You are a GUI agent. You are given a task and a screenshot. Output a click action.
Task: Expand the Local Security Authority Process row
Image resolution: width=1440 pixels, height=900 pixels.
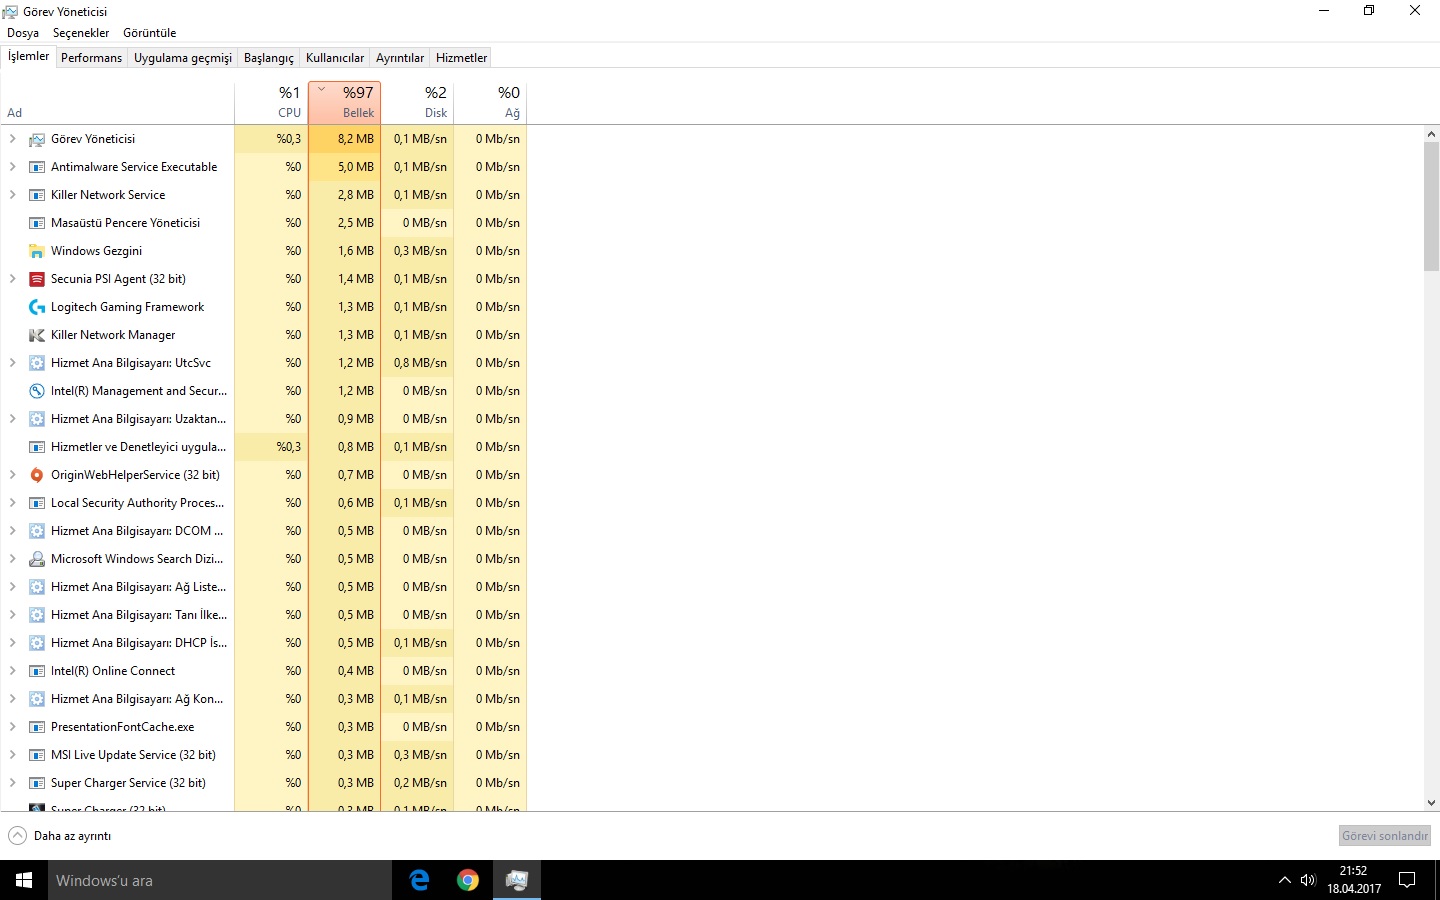pyautogui.click(x=12, y=503)
